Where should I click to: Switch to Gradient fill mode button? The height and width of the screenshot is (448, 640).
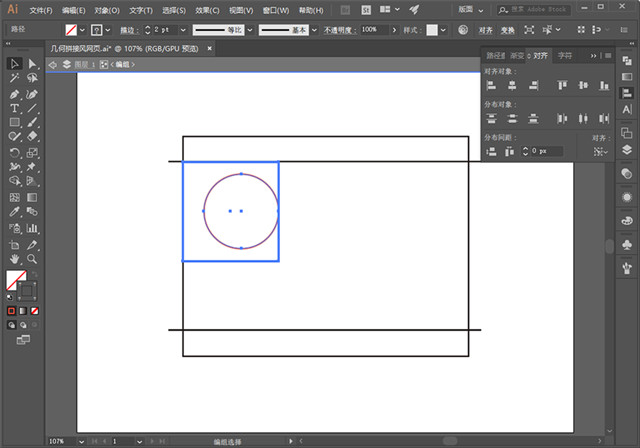[24, 310]
